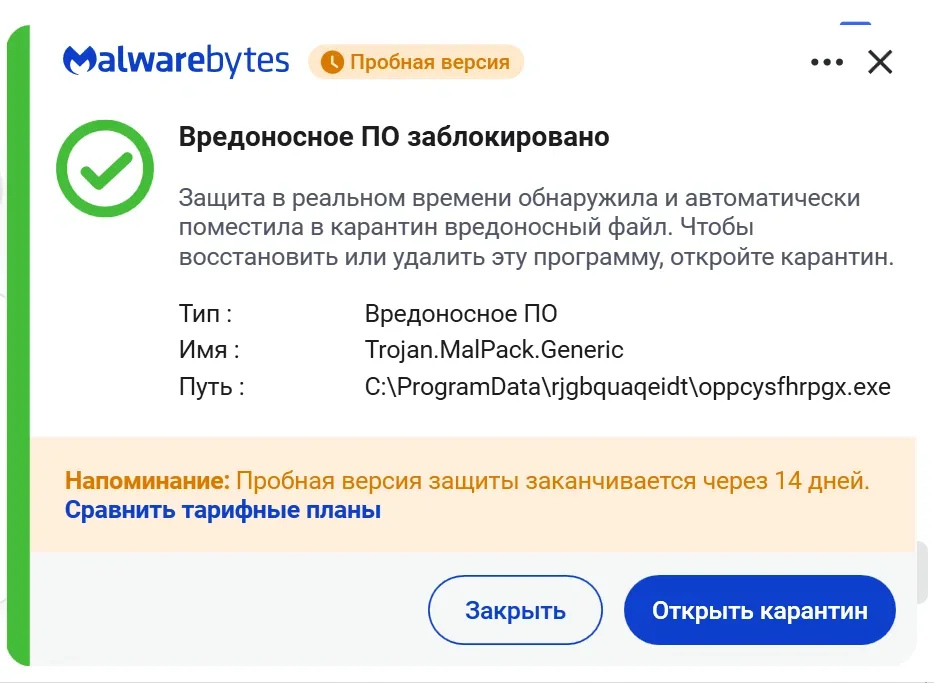Click the 'Напоминание:' reminder label
Image resolution: width=934 pixels, height=683 pixels.
click(x=147, y=480)
